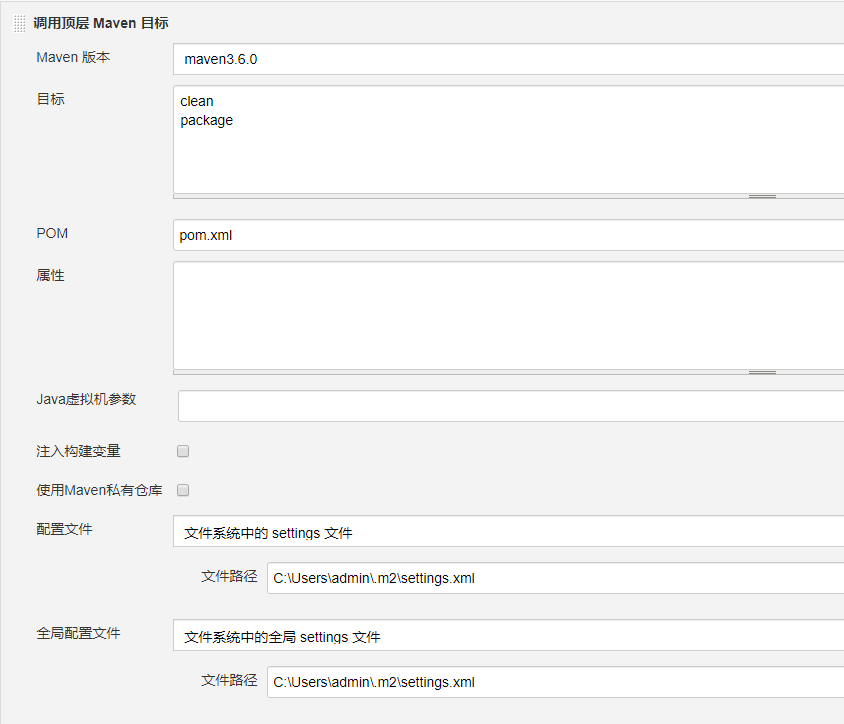Click the Maven 版本 label

point(73,57)
